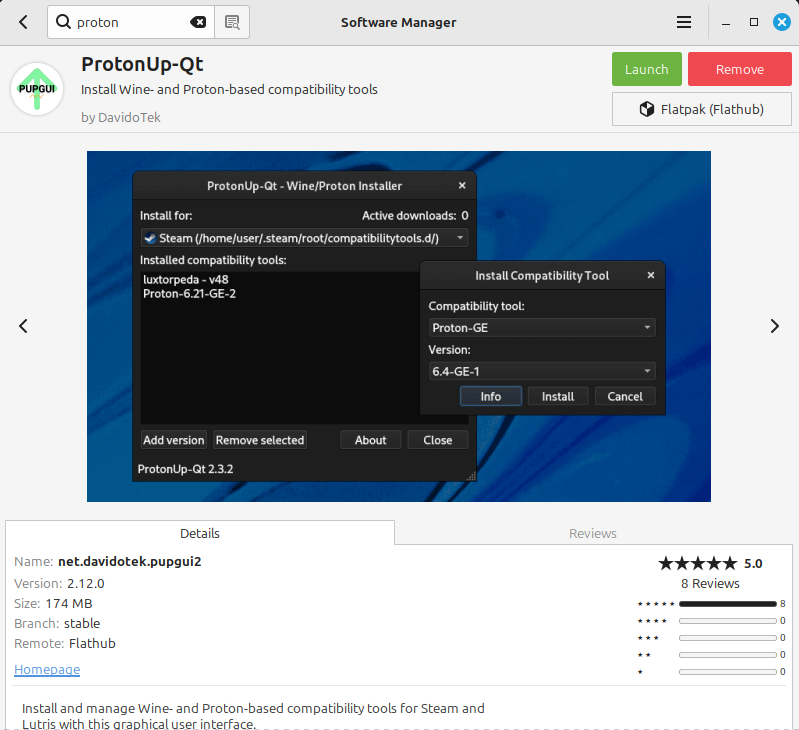
Task: Click the Software Manager window title
Action: [398, 22]
